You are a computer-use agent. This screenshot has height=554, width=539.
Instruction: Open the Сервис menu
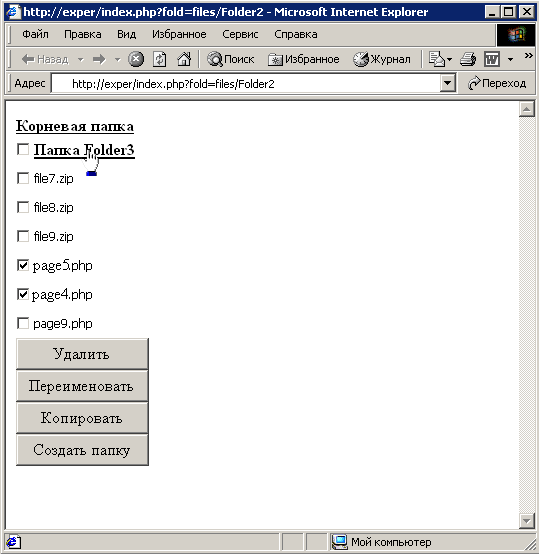[x=240, y=34]
